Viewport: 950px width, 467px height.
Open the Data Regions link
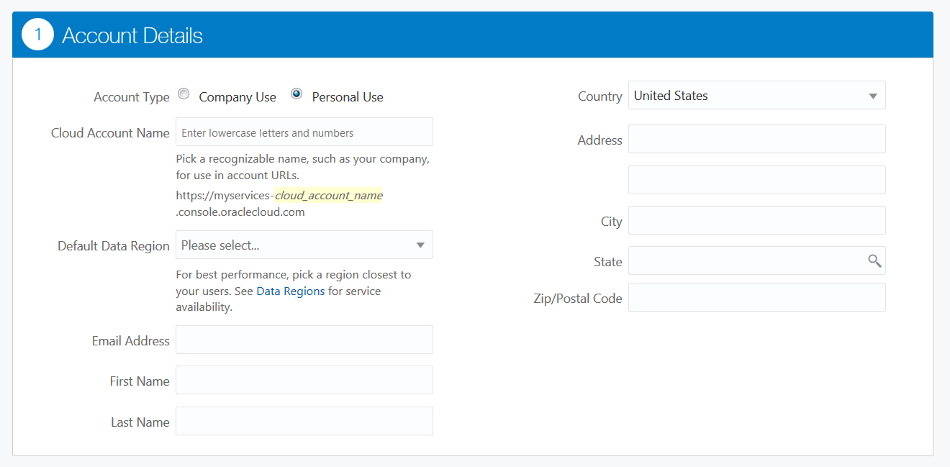pyautogui.click(x=291, y=291)
